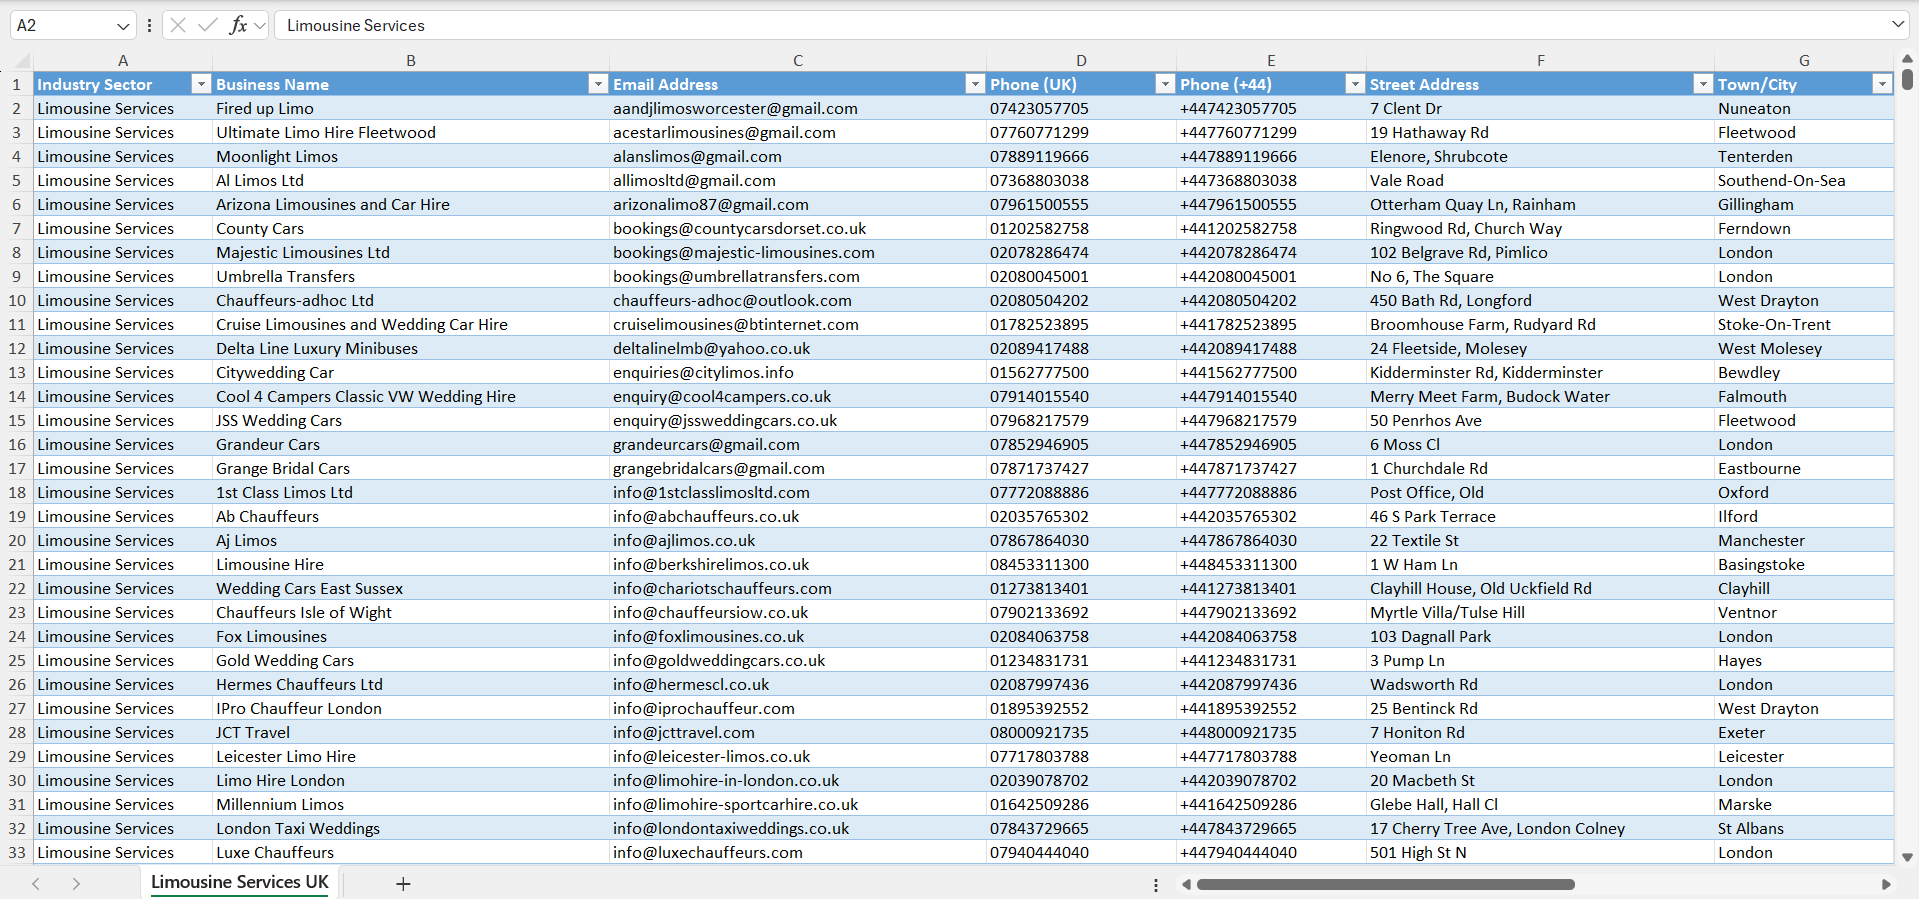
Task: Add a new sheet with the plus button
Action: pos(403,884)
